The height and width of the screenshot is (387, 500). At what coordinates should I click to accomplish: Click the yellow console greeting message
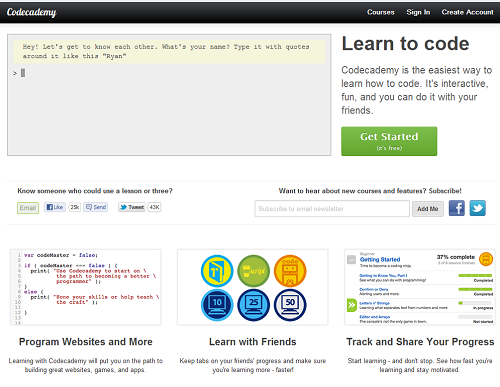(169, 51)
